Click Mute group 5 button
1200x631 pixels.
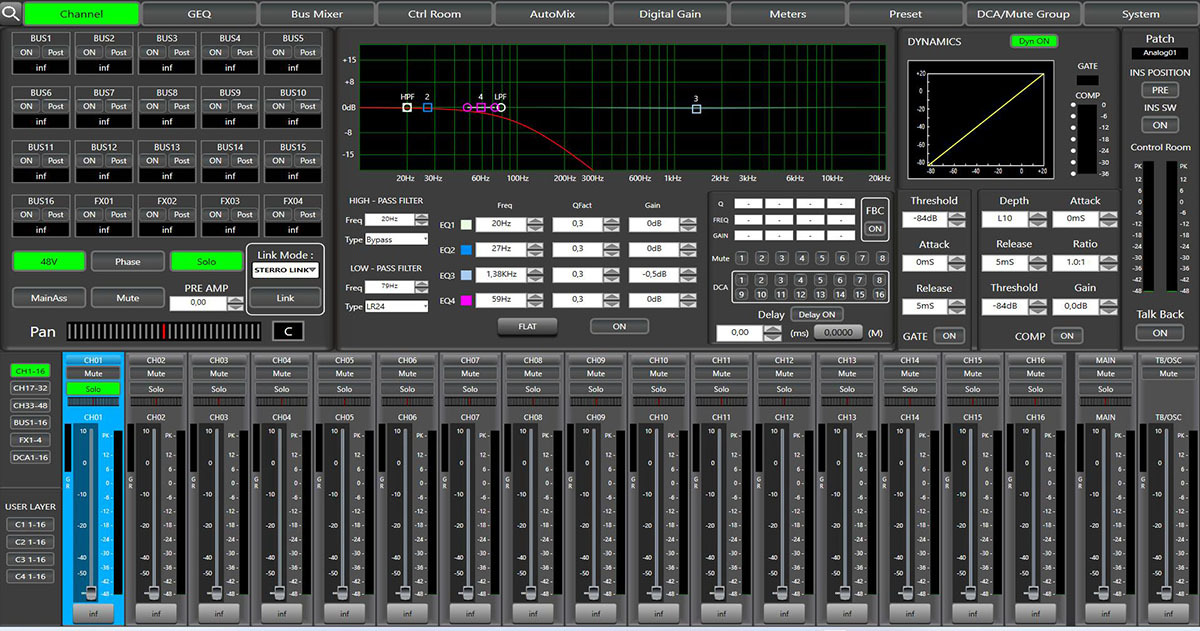(x=820, y=258)
